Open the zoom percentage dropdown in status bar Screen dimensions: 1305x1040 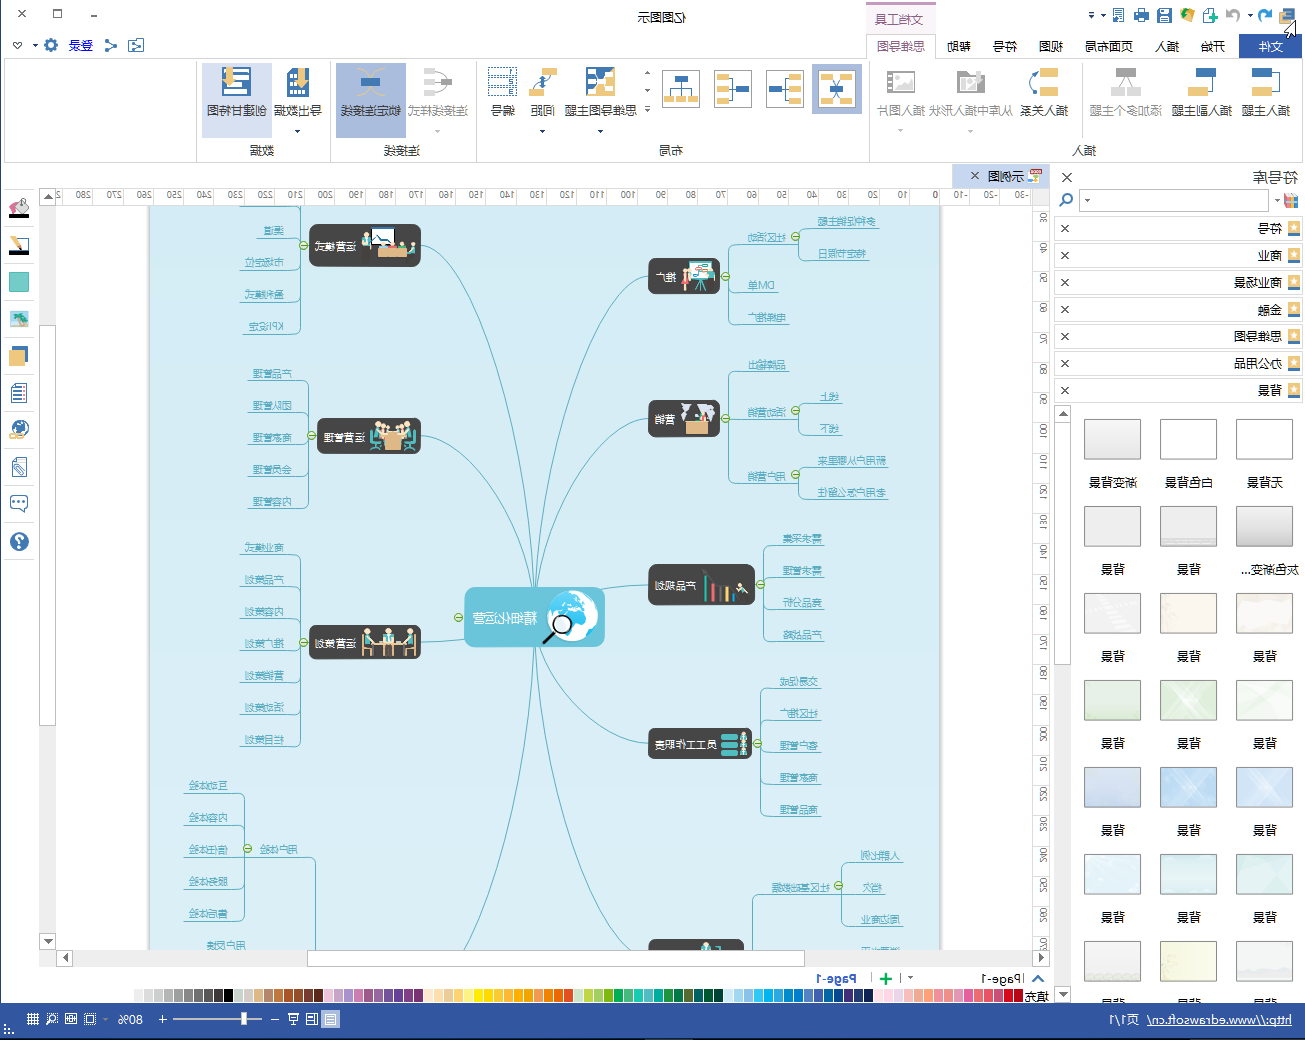[x=106, y=1019]
